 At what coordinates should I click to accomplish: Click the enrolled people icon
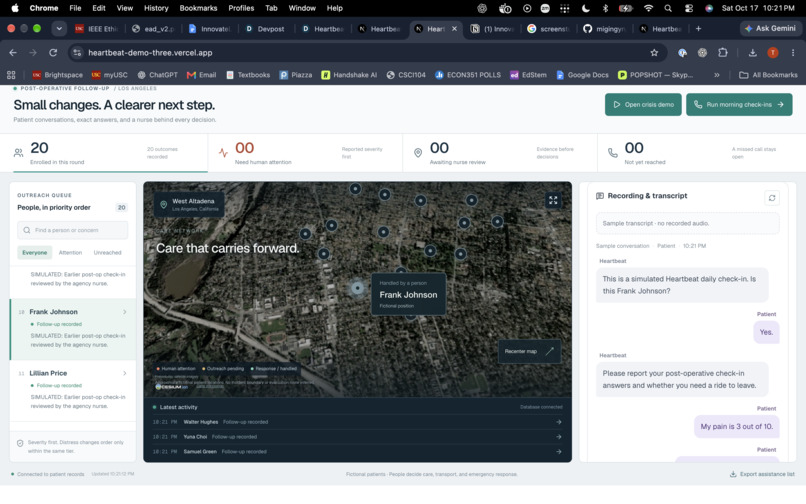point(19,153)
